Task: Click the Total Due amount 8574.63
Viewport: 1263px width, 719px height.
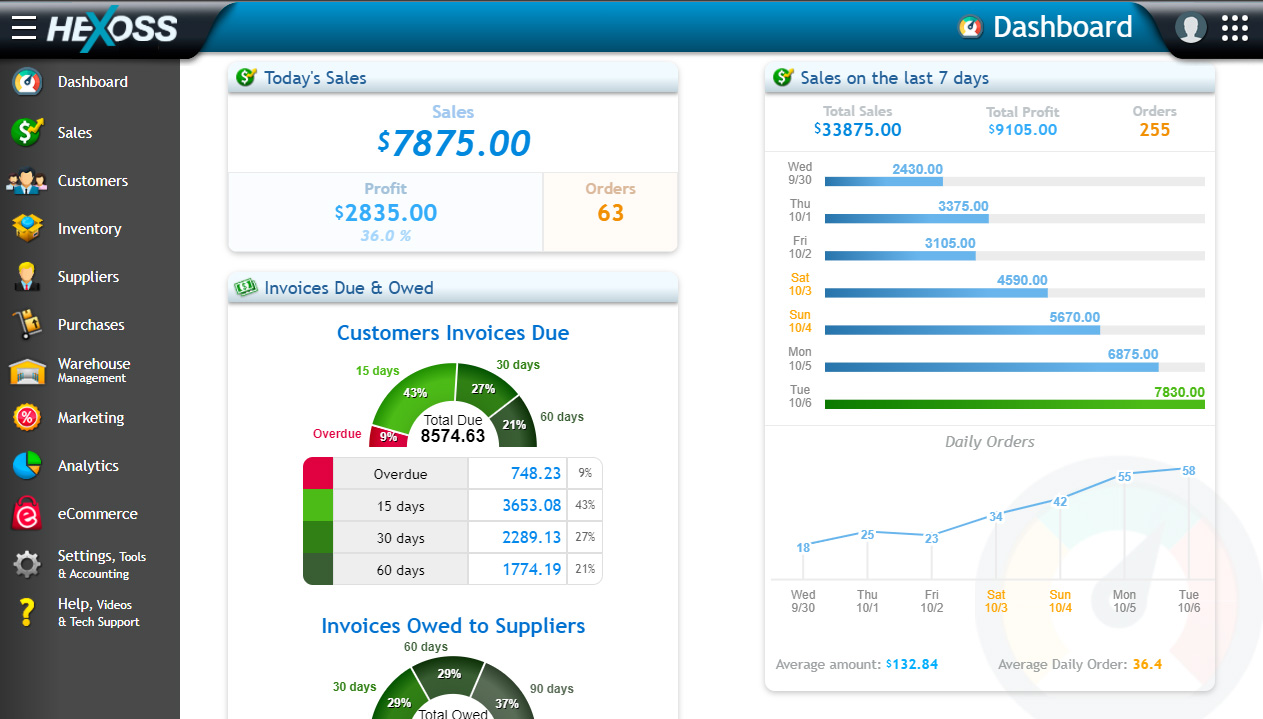Action: [x=453, y=436]
